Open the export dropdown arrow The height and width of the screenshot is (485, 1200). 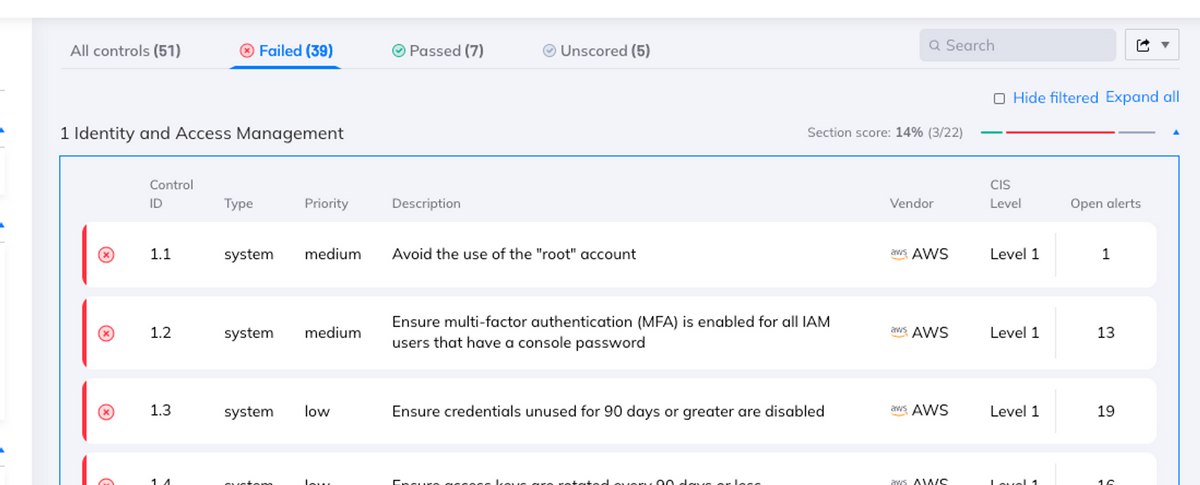(x=1165, y=46)
